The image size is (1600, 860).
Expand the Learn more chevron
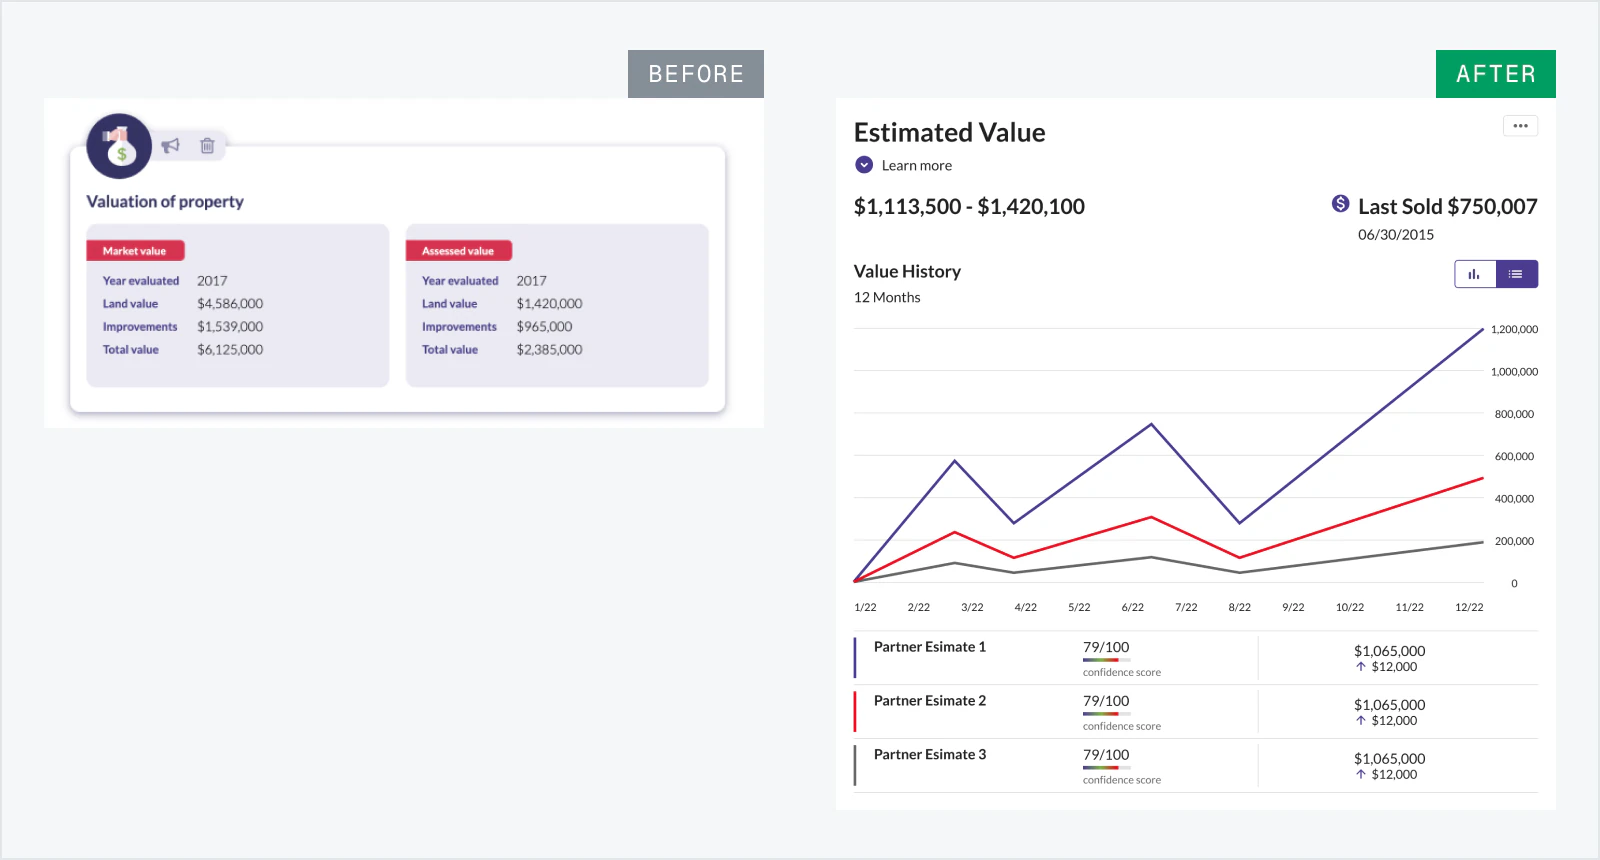click(864, 165)
